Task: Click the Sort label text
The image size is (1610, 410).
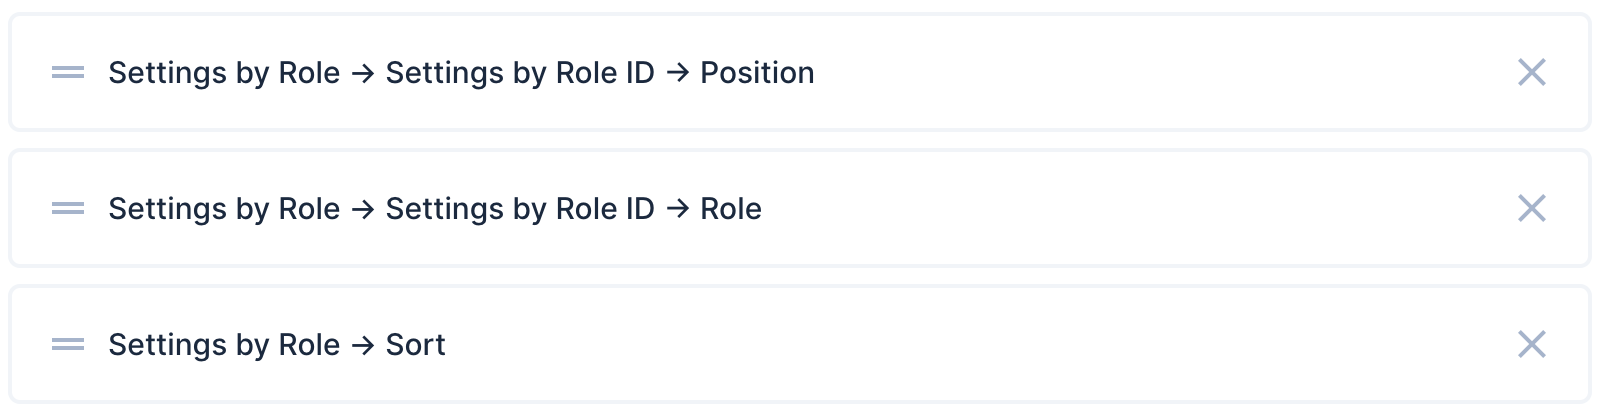Action: 415,345
